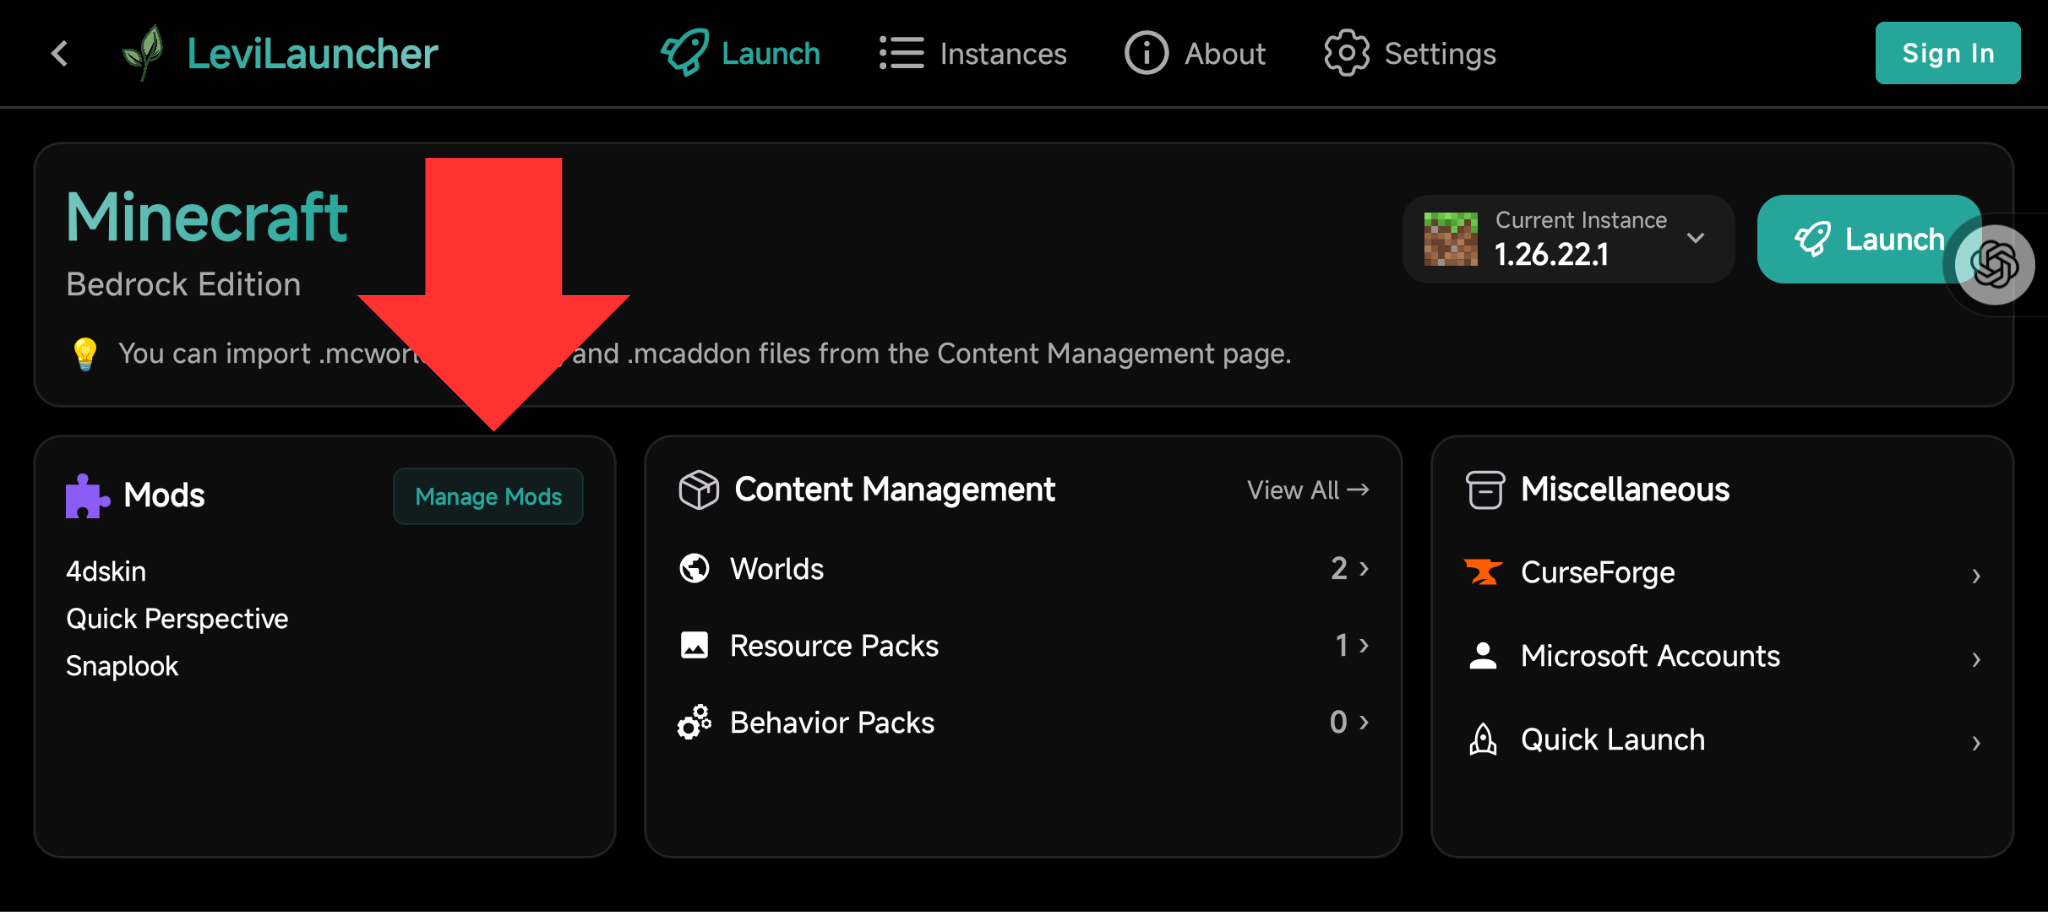
Task: Click the Minecraft title text
Action: (207, 218)
